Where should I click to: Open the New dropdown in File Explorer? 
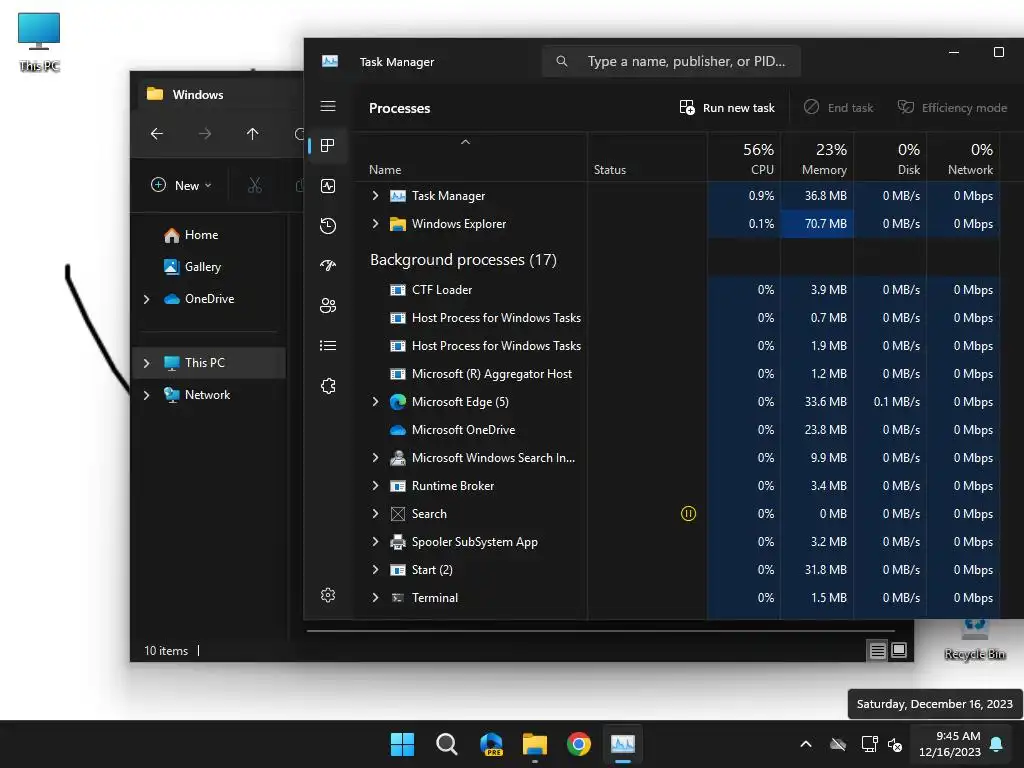coord(182,185)
